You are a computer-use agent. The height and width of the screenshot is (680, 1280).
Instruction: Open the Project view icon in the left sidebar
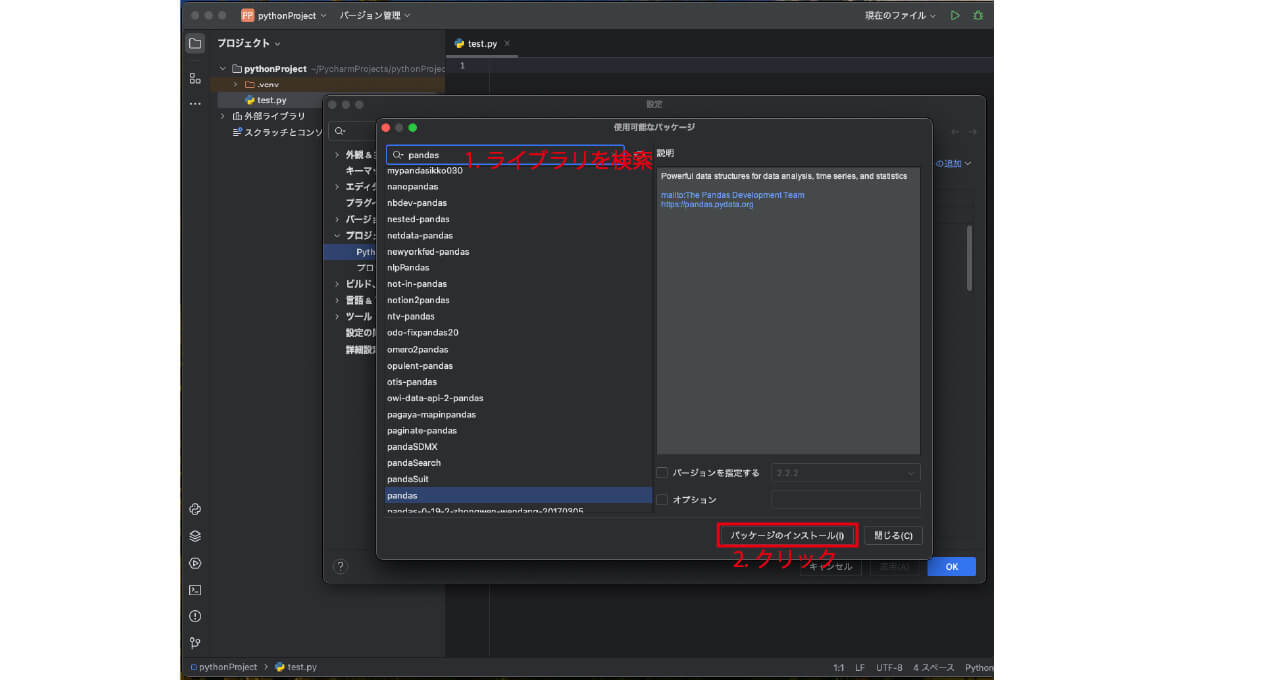coord(195,44)
